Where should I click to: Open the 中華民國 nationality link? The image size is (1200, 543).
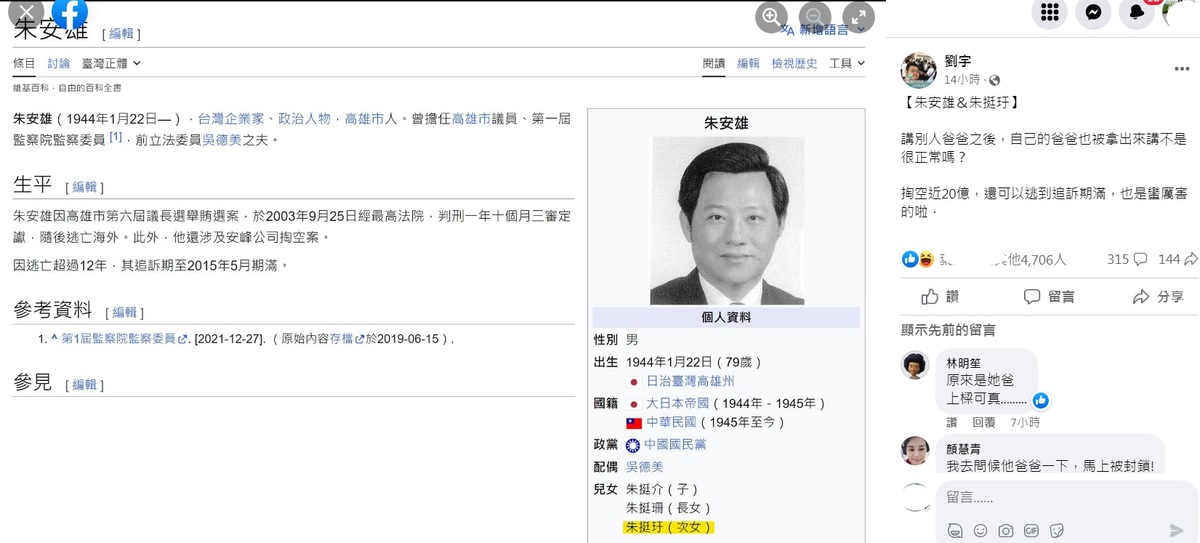coord(672,423)
